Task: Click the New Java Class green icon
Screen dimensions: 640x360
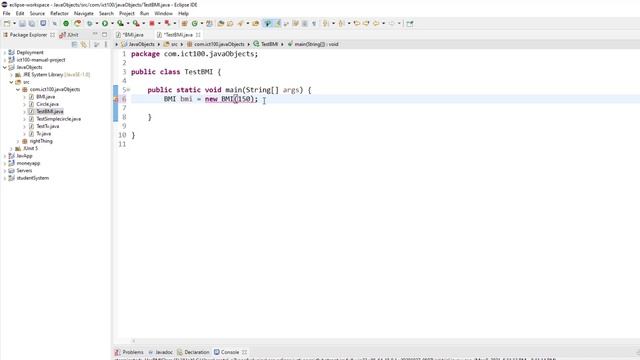Action: click(x=195, y=24)
